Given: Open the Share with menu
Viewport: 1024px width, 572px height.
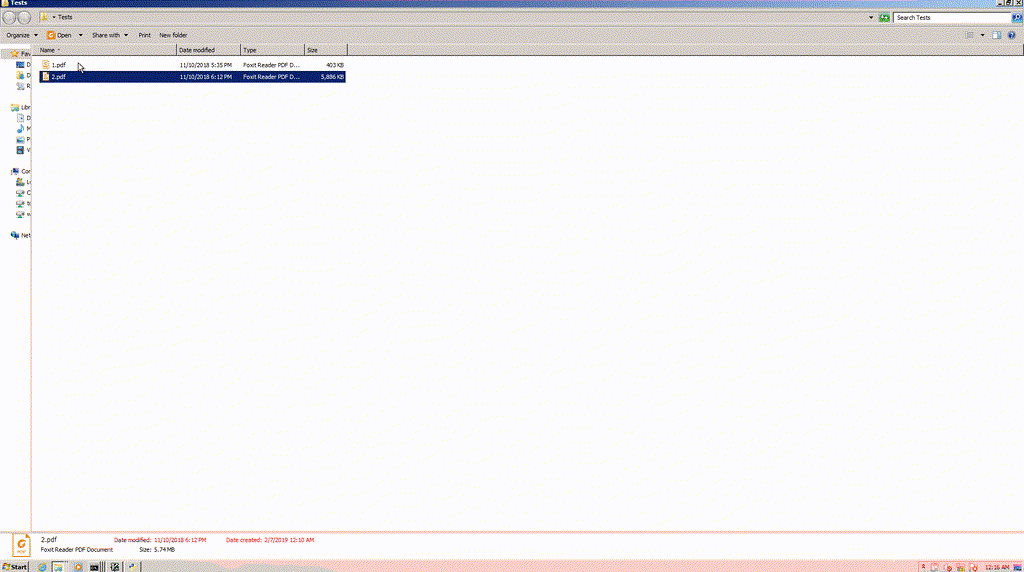Looking at the screenshot, I should click(x=110, y=35).
